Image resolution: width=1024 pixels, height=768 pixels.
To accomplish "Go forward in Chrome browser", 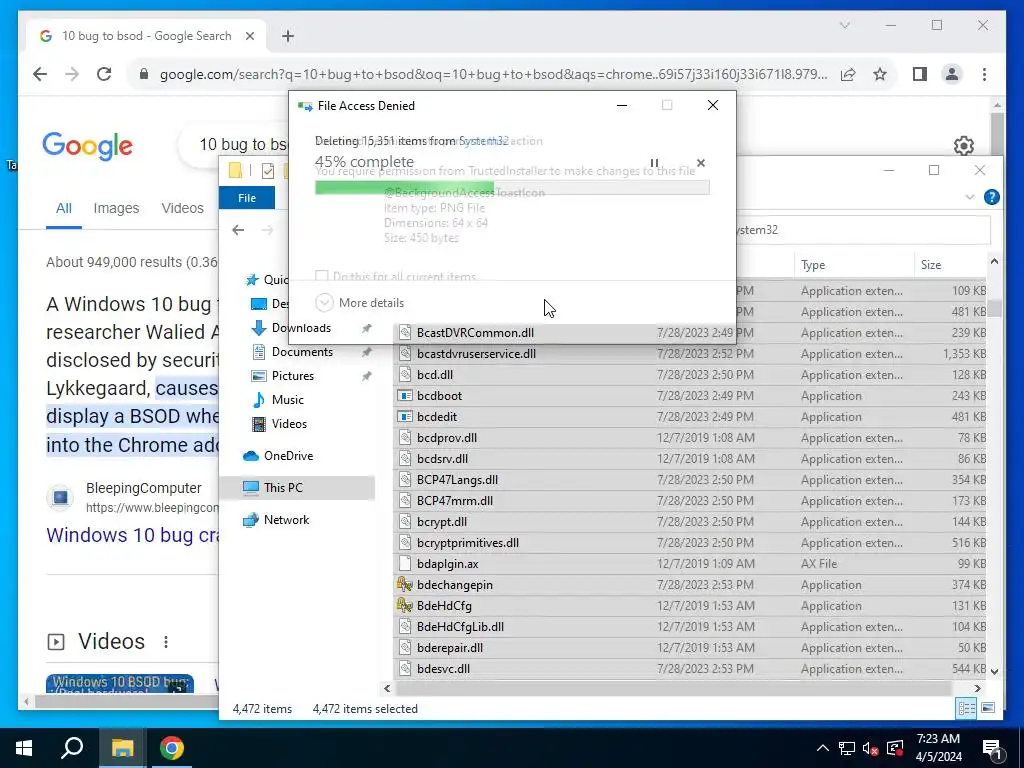I will click(x=72, y=74).
